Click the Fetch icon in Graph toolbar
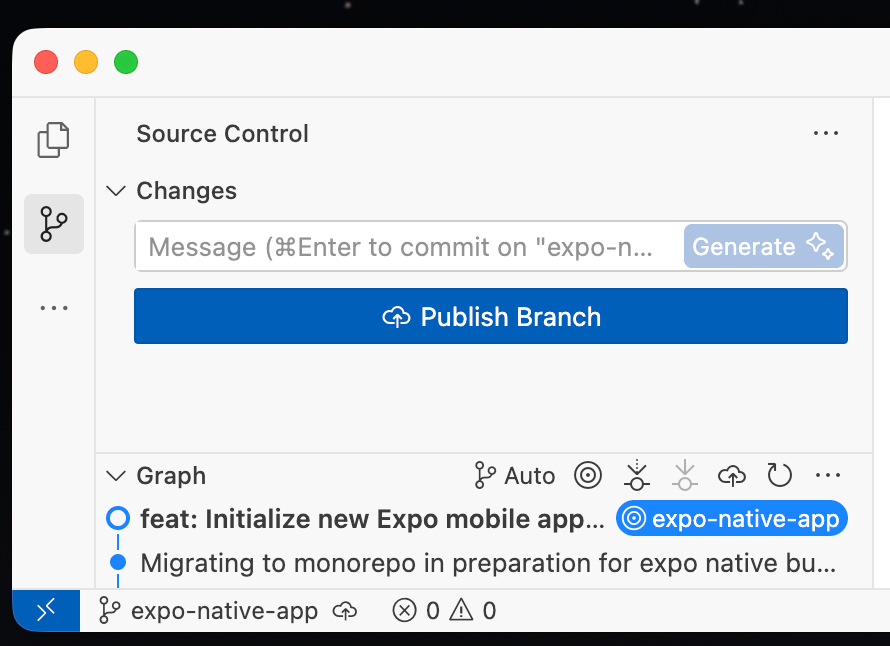The image size is (890, 646). coord(636,476)
